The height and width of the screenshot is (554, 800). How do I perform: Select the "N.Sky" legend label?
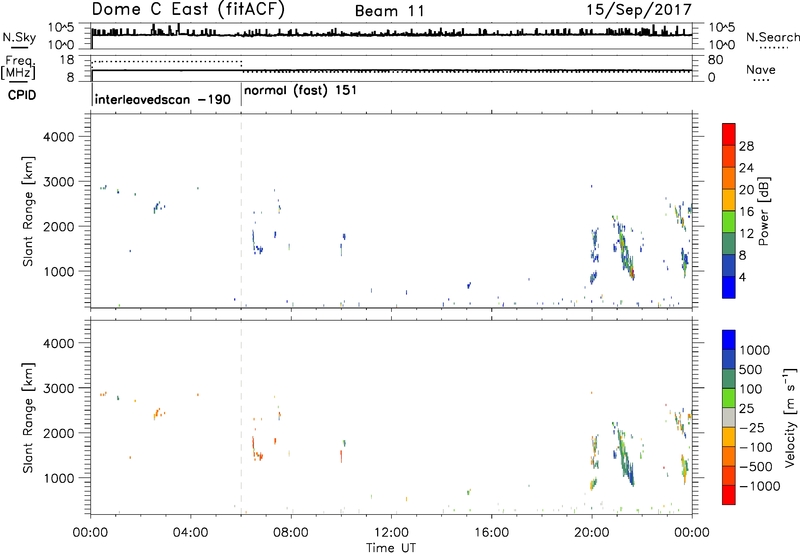pyautogui.click(x=19, y=37)
